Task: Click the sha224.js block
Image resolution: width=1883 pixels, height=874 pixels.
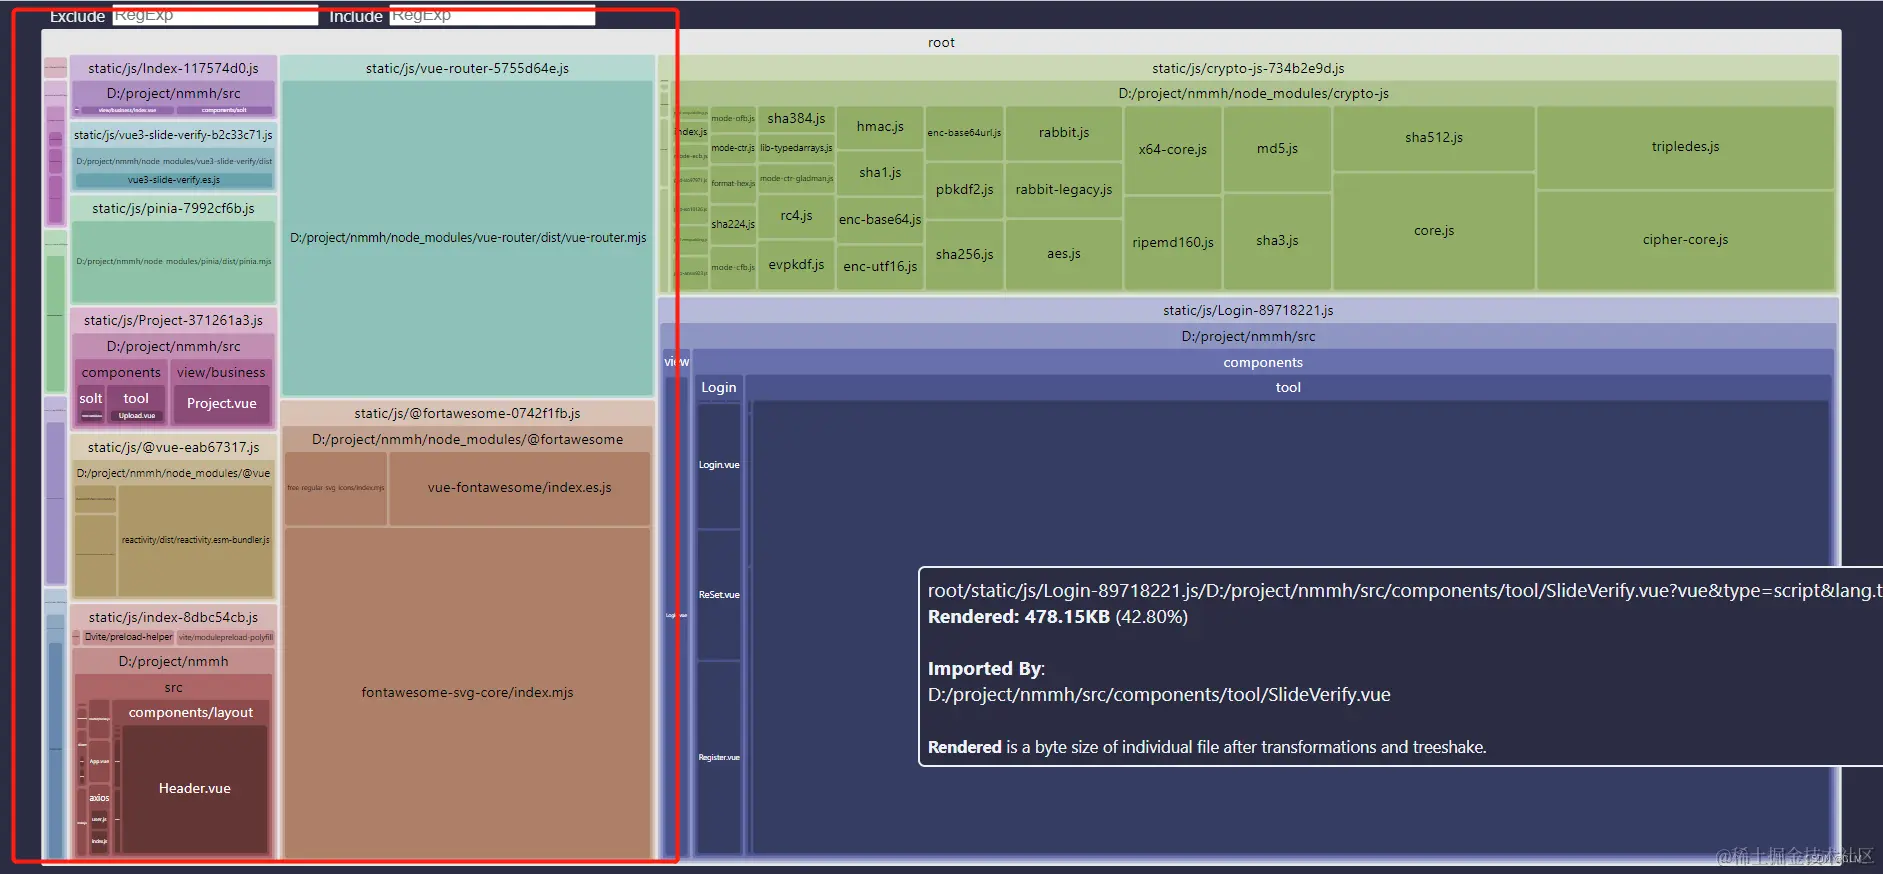Action: coord(732,224)
